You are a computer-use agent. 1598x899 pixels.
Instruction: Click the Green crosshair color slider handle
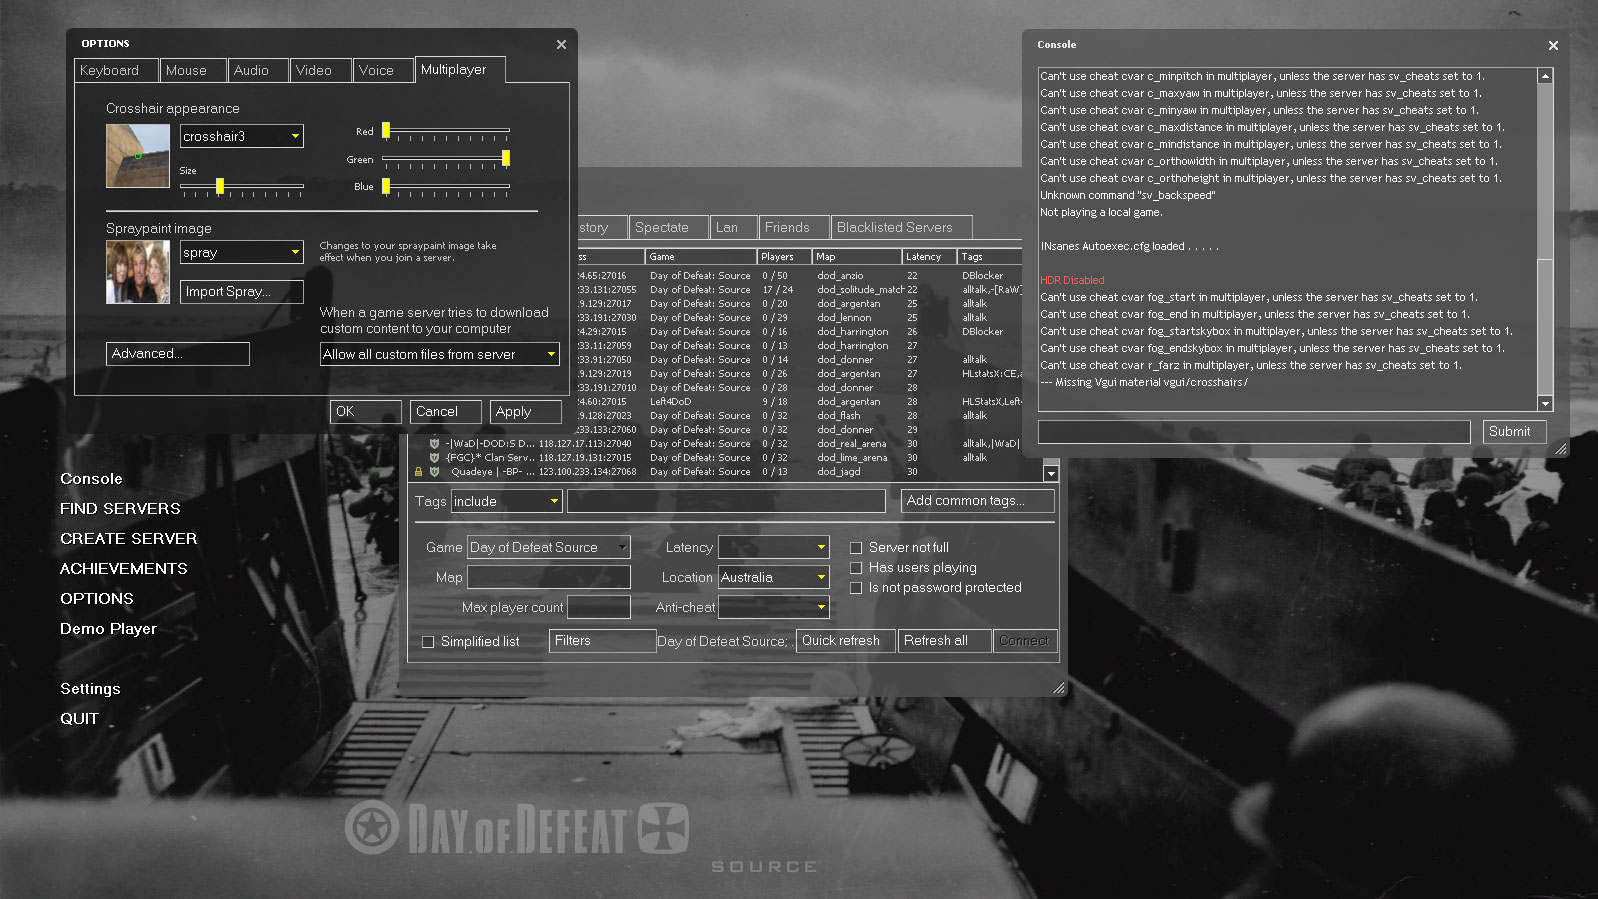506,158
